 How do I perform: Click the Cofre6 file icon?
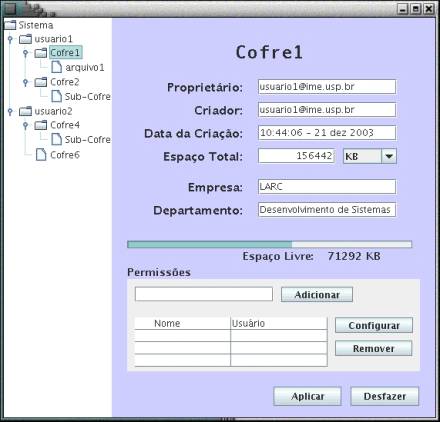pos(41,155)
